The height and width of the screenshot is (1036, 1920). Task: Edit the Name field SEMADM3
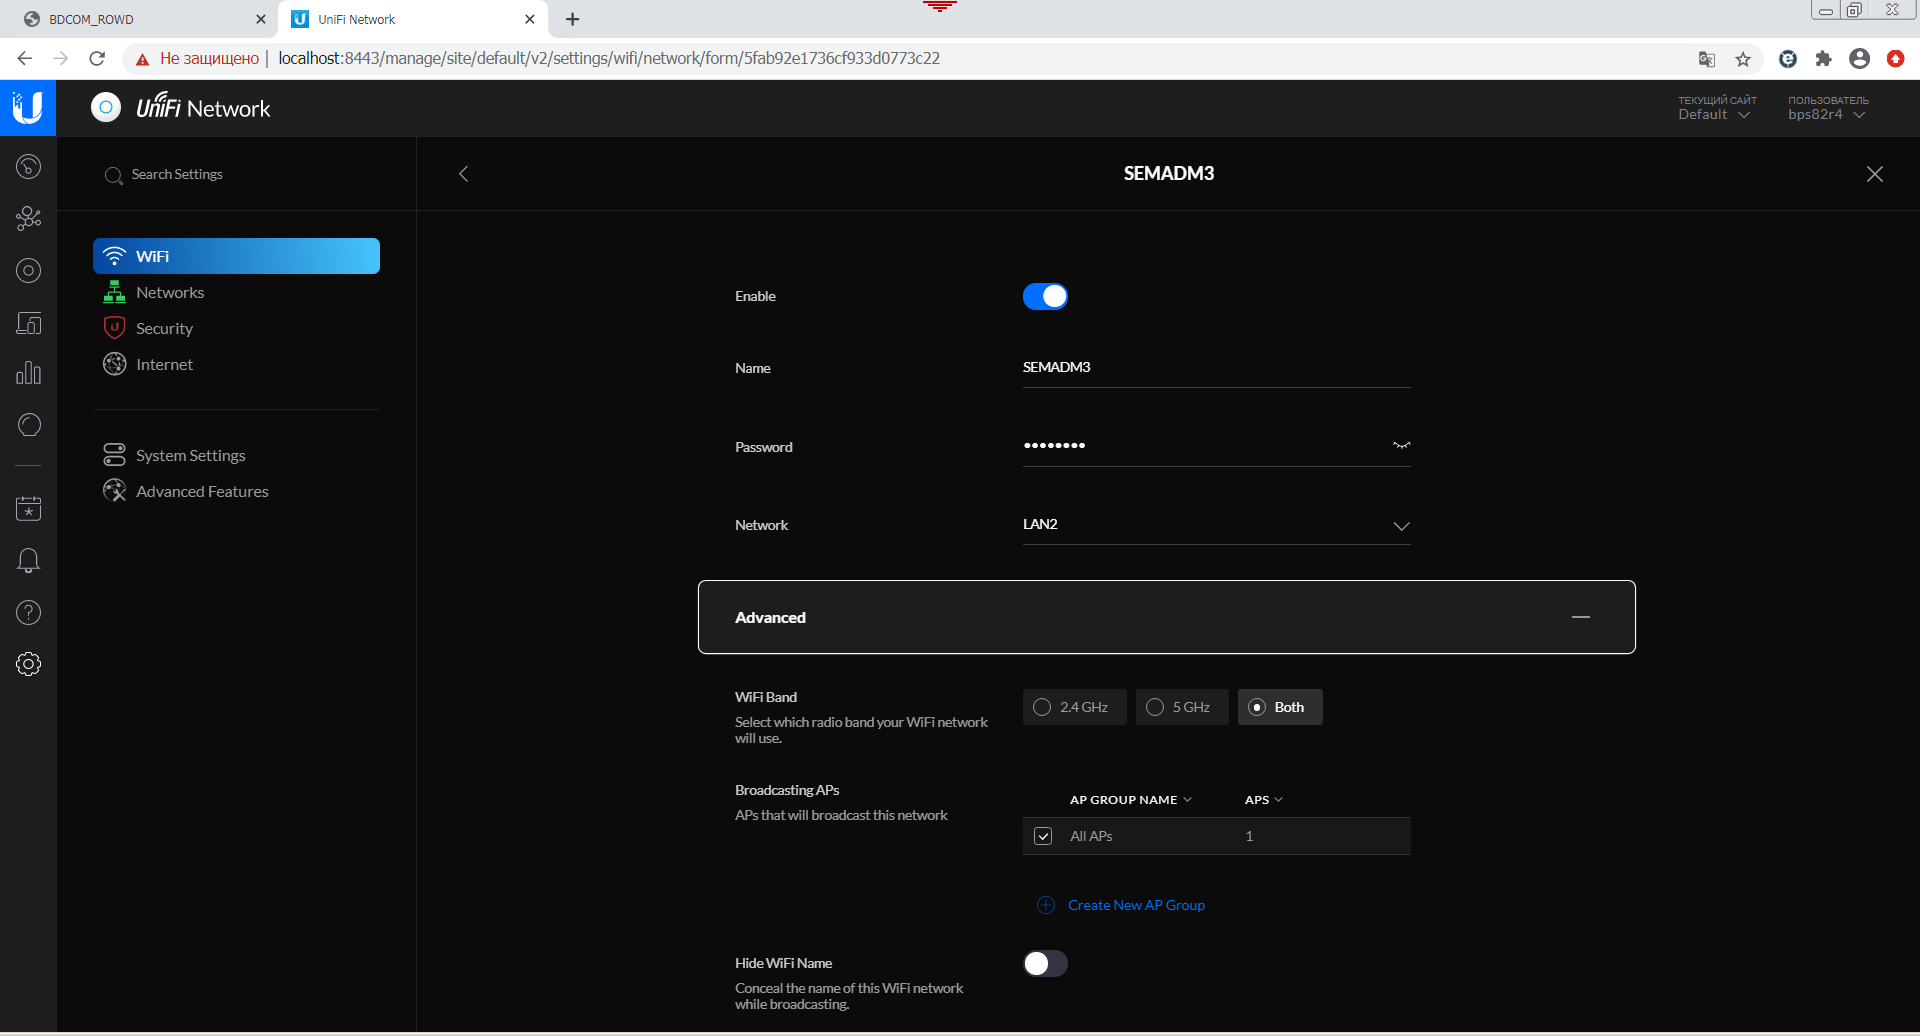(1216, 367)
